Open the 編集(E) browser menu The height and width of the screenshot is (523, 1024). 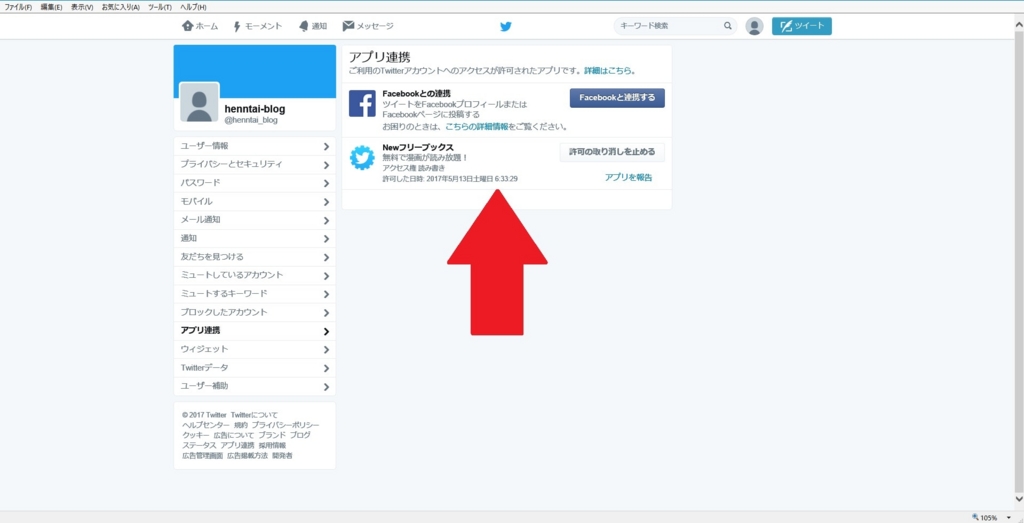[x=51, y=7]
